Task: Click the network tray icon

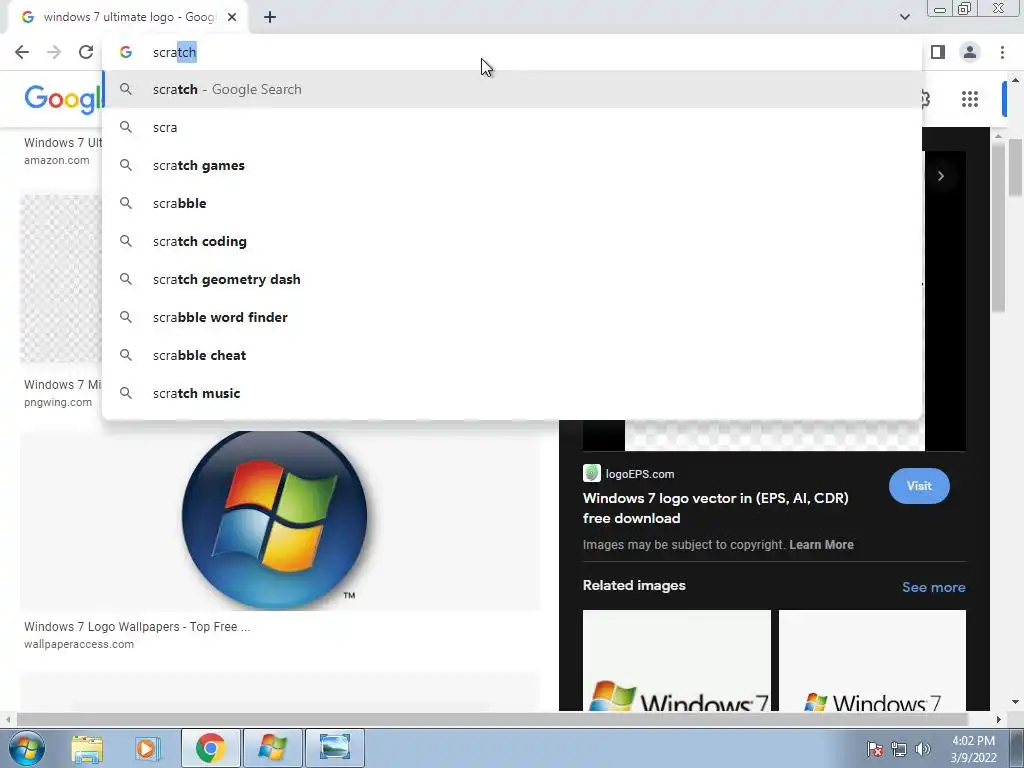Action: (x=899, y=749)
